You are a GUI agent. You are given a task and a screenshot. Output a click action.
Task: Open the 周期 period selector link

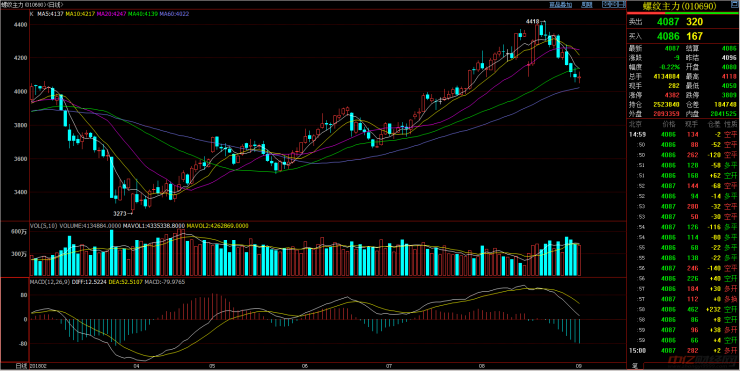[587, 5]
